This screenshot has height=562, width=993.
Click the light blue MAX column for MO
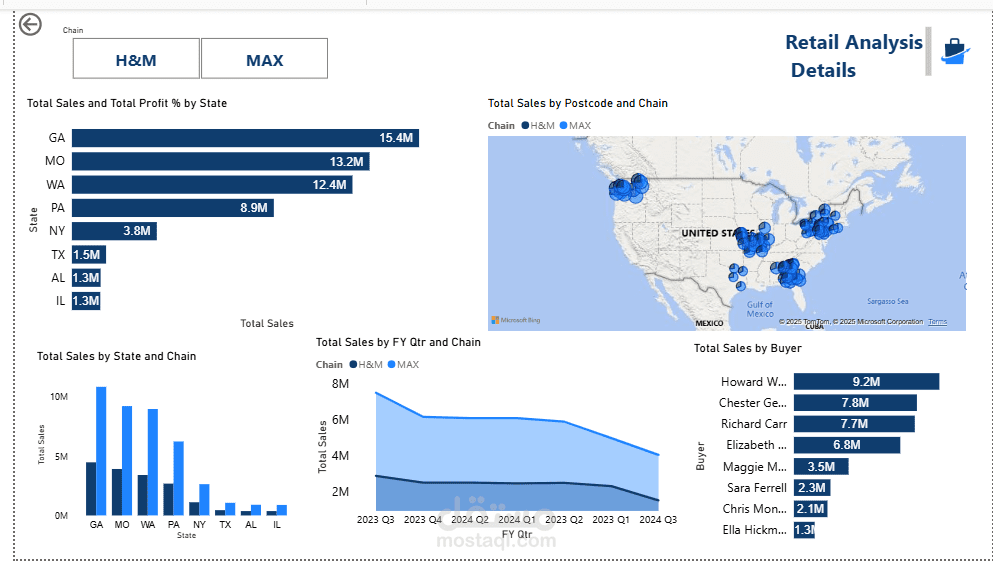(127, 461)
